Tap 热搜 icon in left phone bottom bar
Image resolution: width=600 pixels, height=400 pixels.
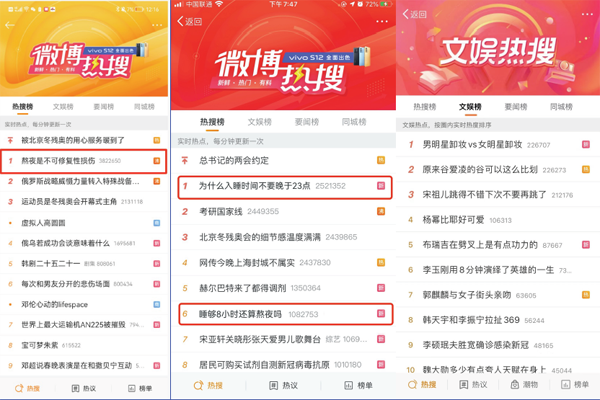click(27, 389)
